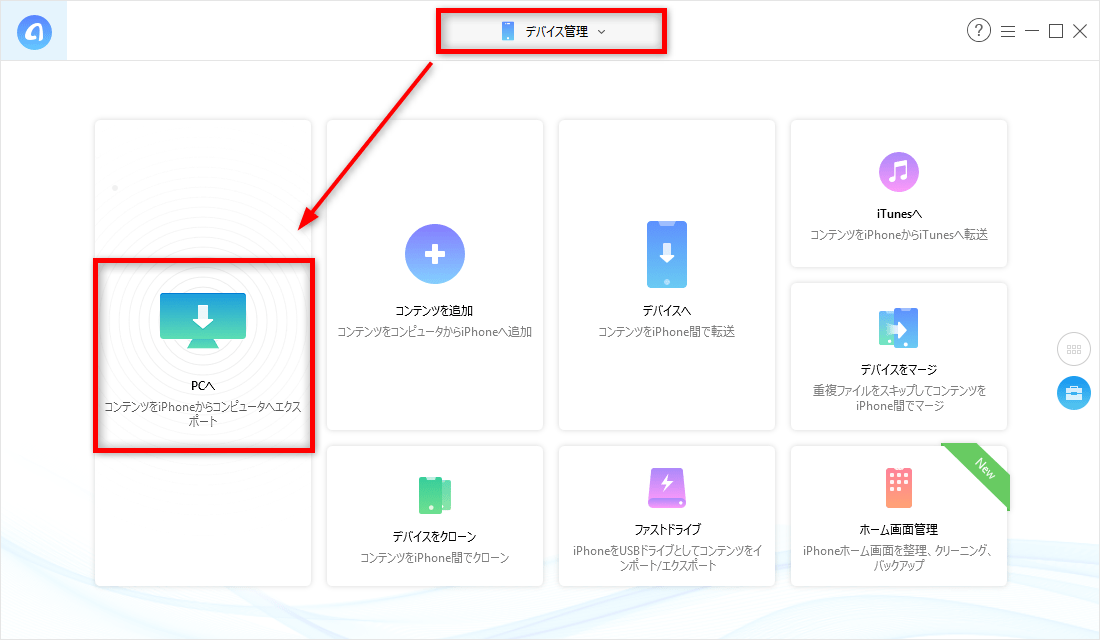This screenshot has height=640, width=1100.
Task: Select the ファストドライブ lightning icon
Action: pyautogui.click(x=666, y=489)
